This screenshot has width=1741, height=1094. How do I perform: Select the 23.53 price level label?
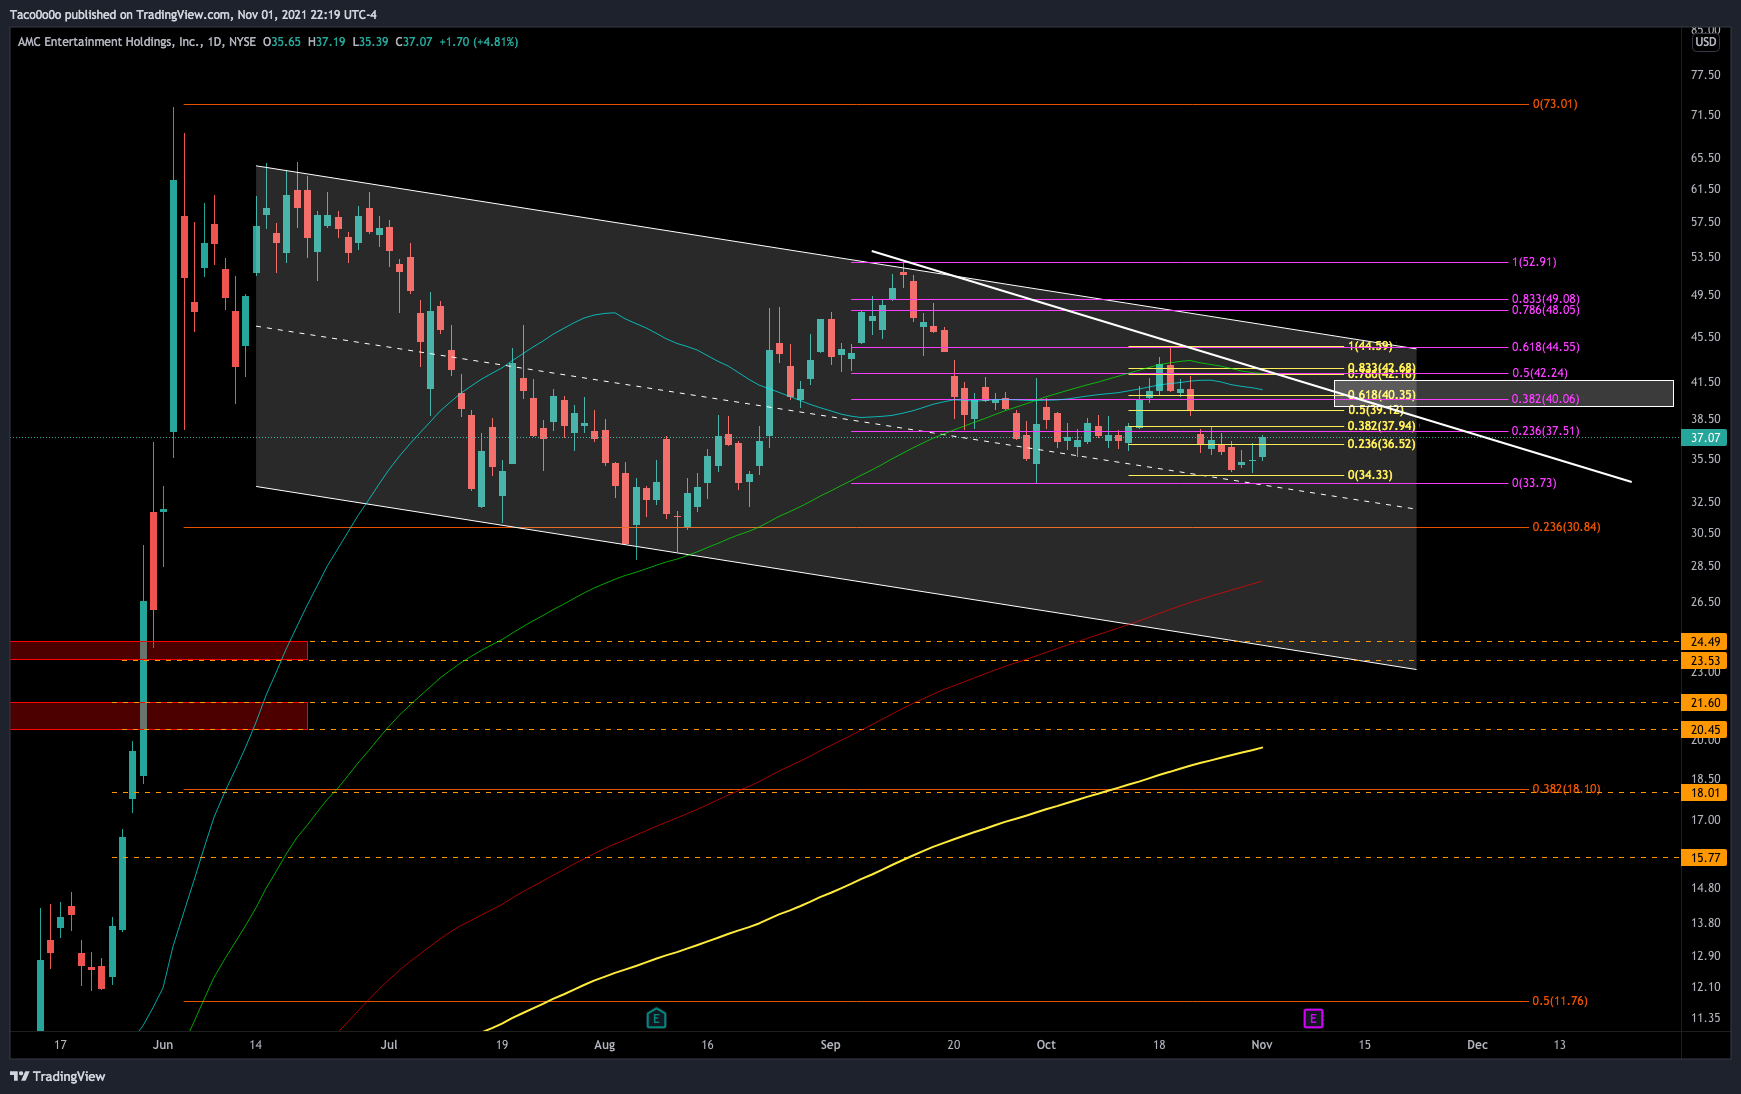1706,661
